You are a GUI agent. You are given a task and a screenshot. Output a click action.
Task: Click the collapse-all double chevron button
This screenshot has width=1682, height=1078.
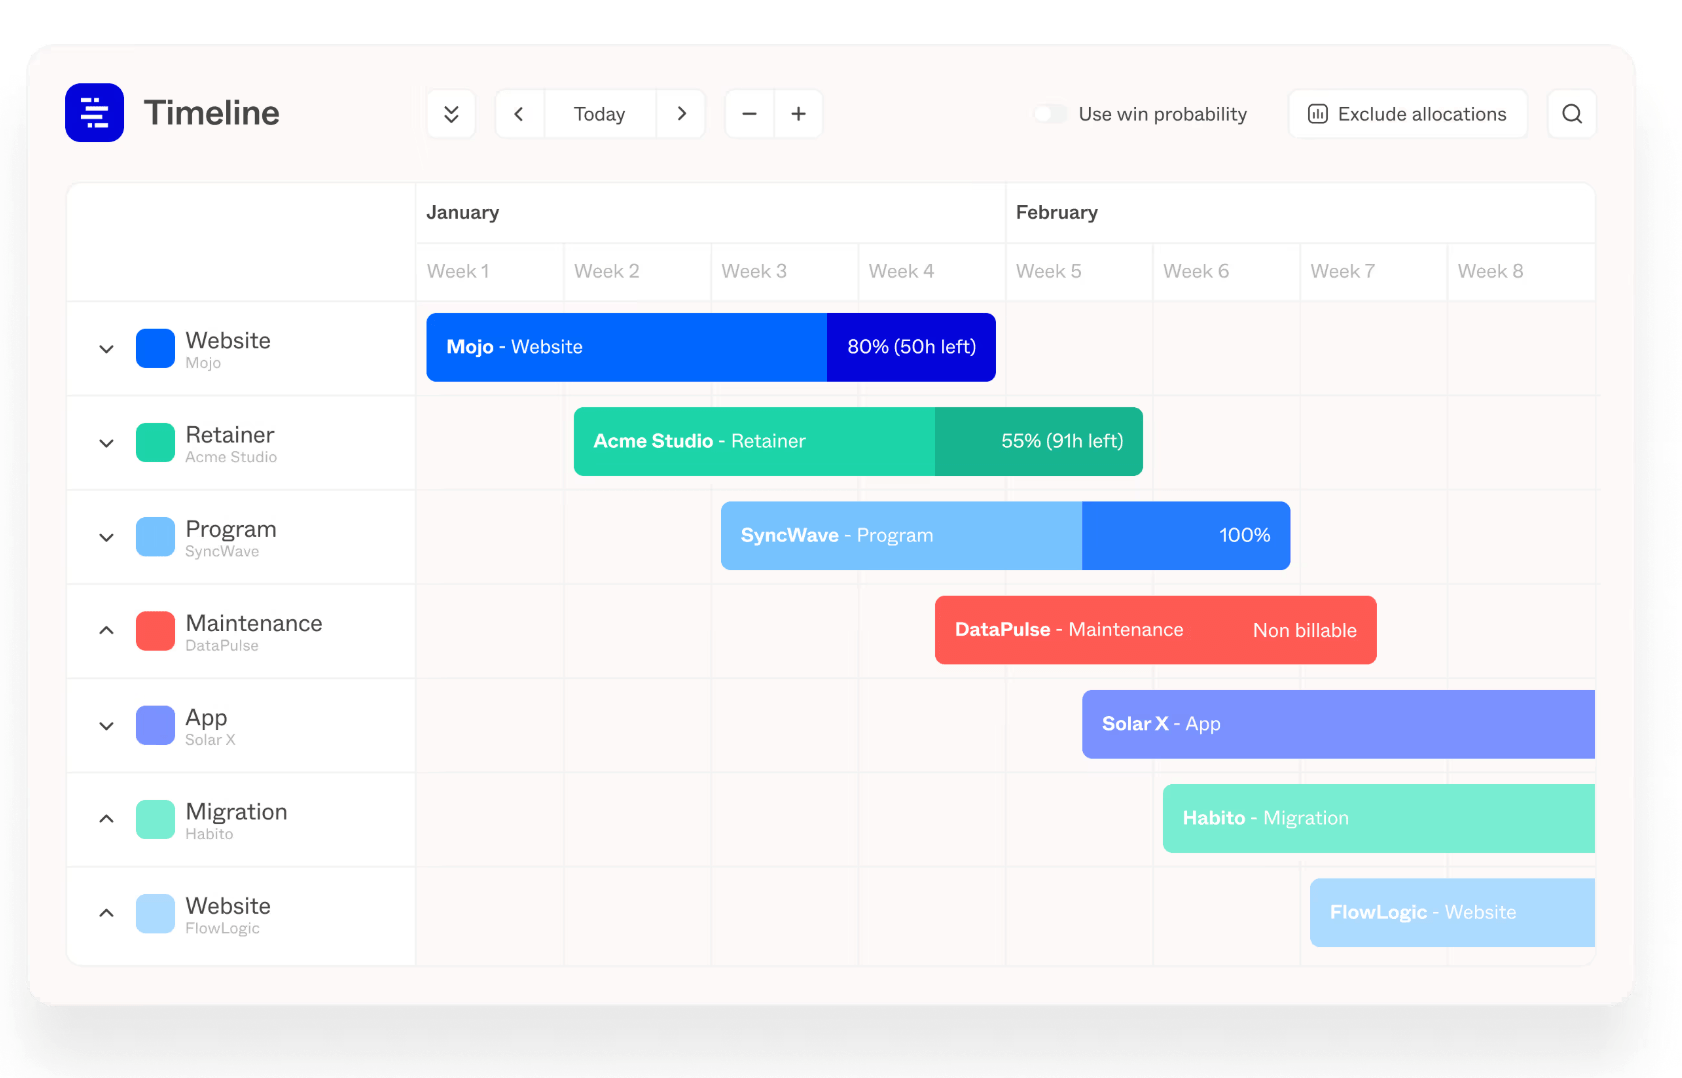[451, 114]
